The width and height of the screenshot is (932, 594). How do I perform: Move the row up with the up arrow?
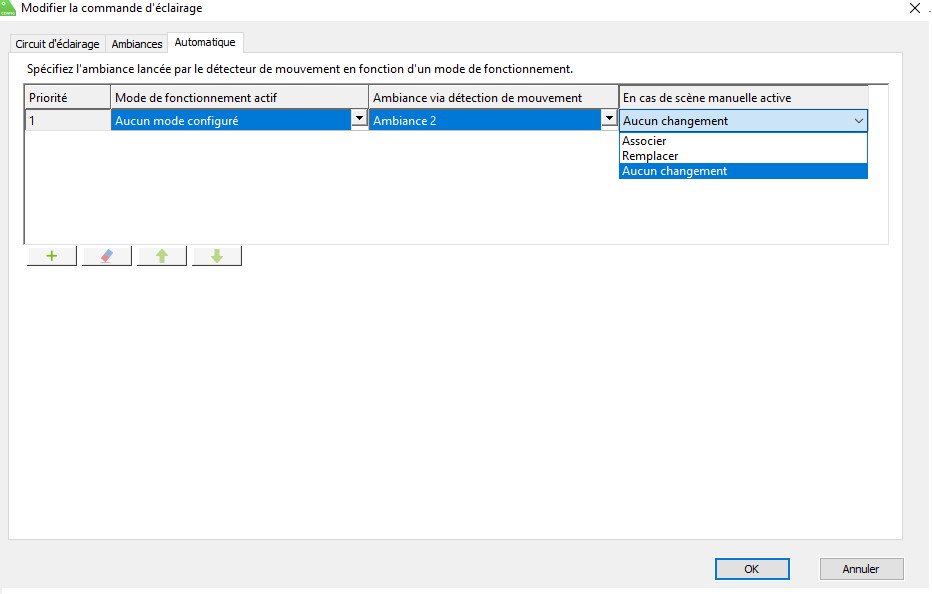pos(162,256)
